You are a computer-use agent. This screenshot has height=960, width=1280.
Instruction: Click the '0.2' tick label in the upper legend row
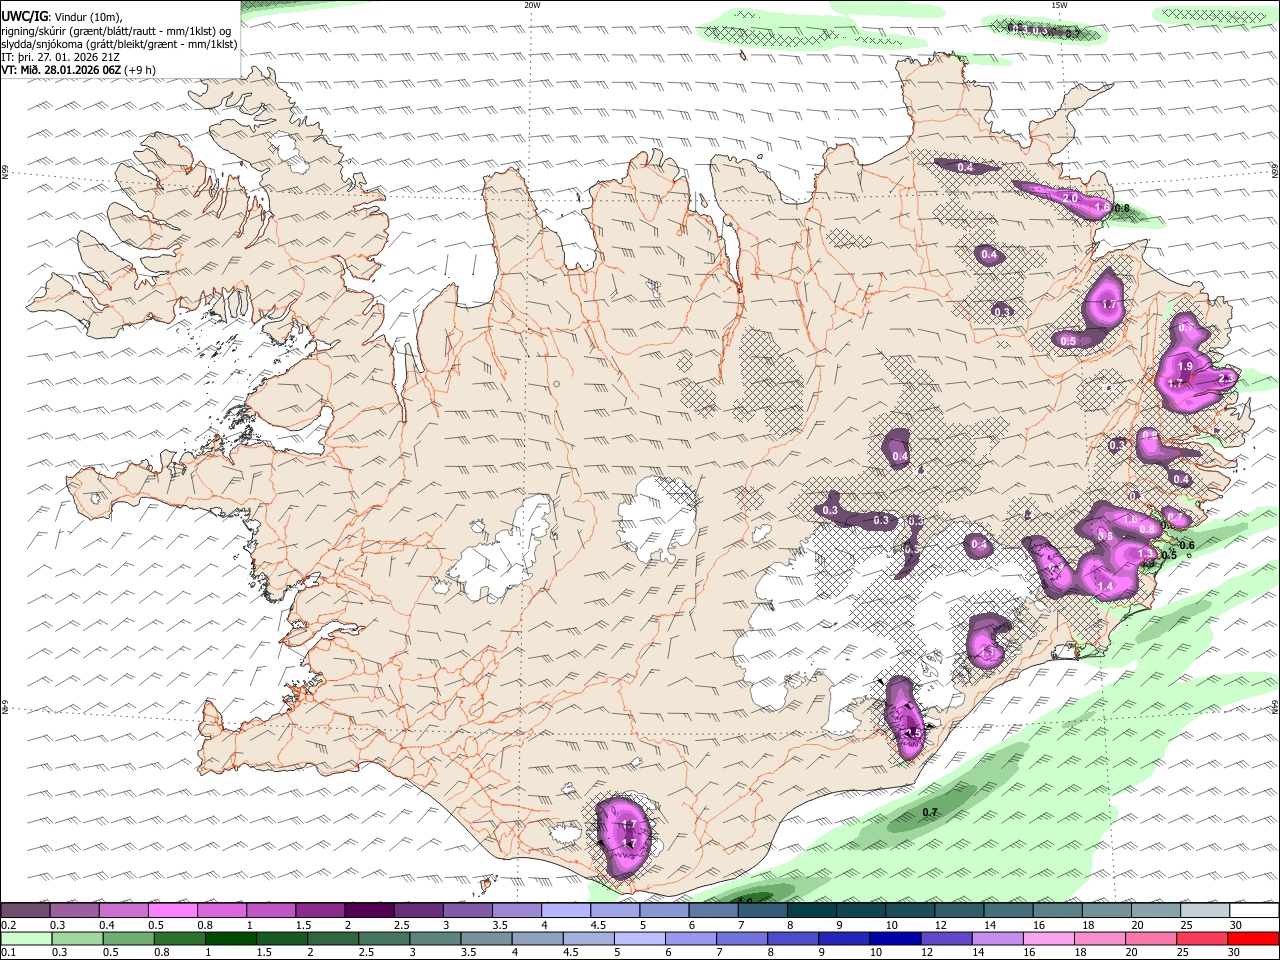[x=9, y=924]
